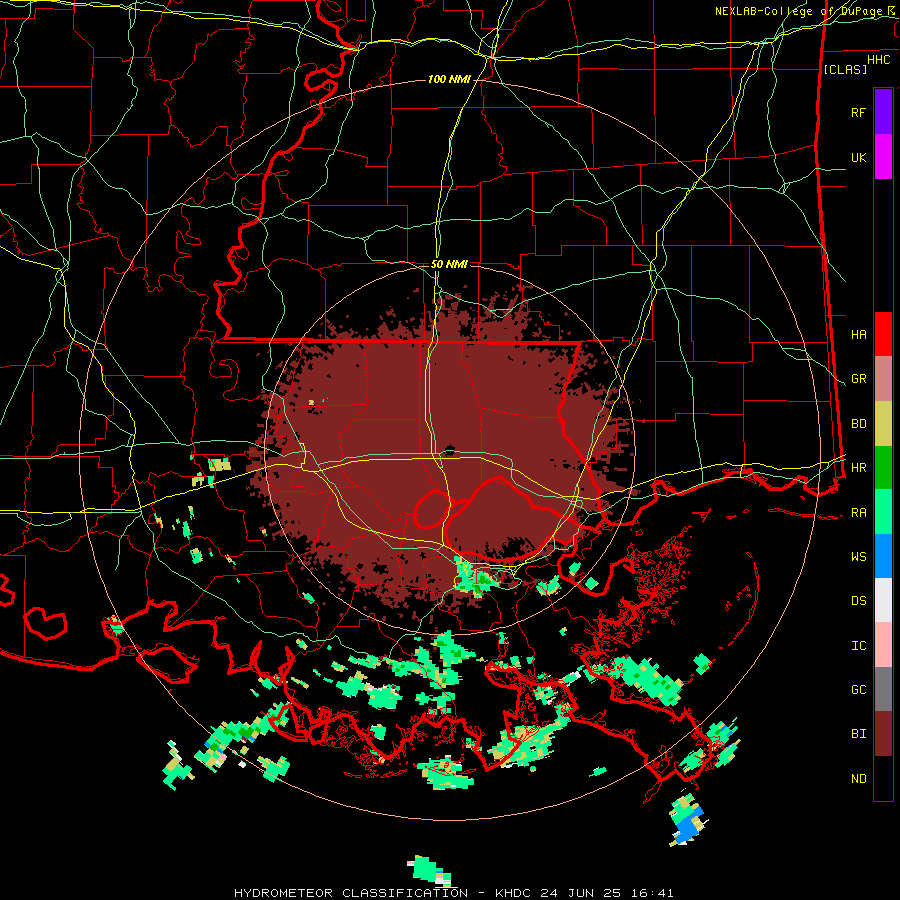Screen dimensions: 900x900
Task: Click the RF purple legend color block
Action: coord(883,112)
